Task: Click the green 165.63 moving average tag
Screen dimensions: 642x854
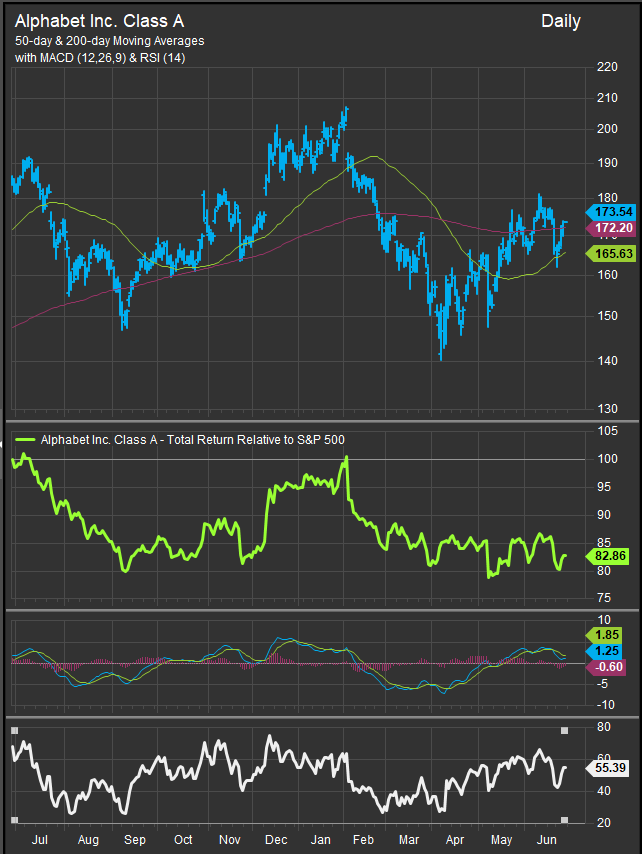Action: (x=606, y=255)
